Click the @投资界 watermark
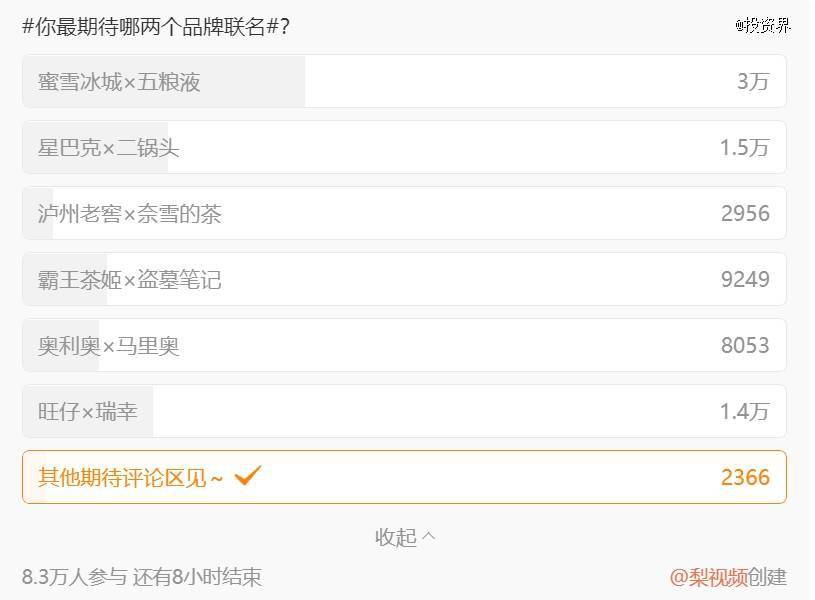 click(762, 26)
